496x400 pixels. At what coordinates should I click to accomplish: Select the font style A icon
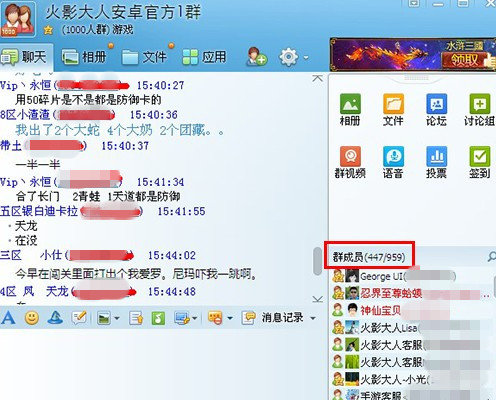[x=8, y=318]
